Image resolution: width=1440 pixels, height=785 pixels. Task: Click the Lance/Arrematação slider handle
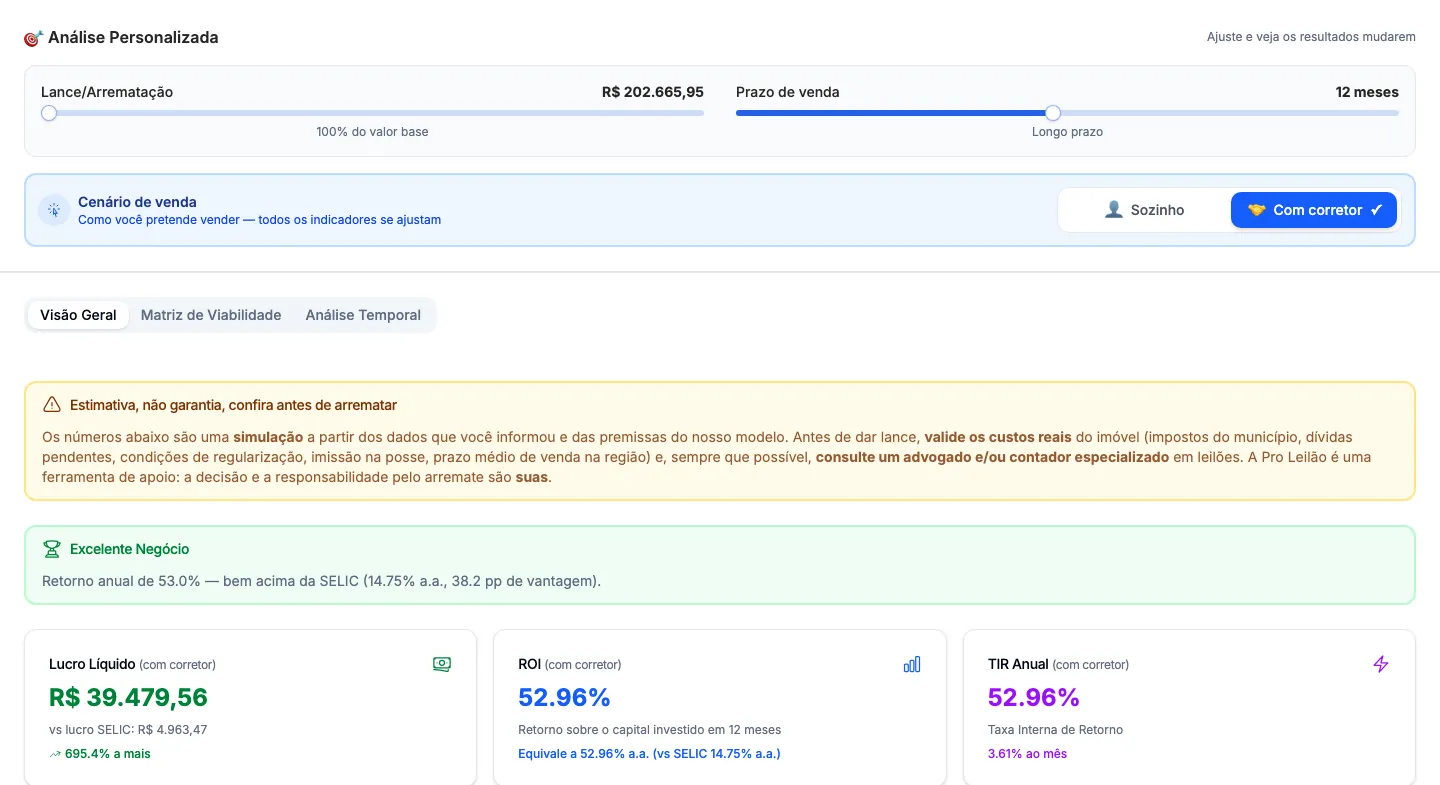coord(49,113)
